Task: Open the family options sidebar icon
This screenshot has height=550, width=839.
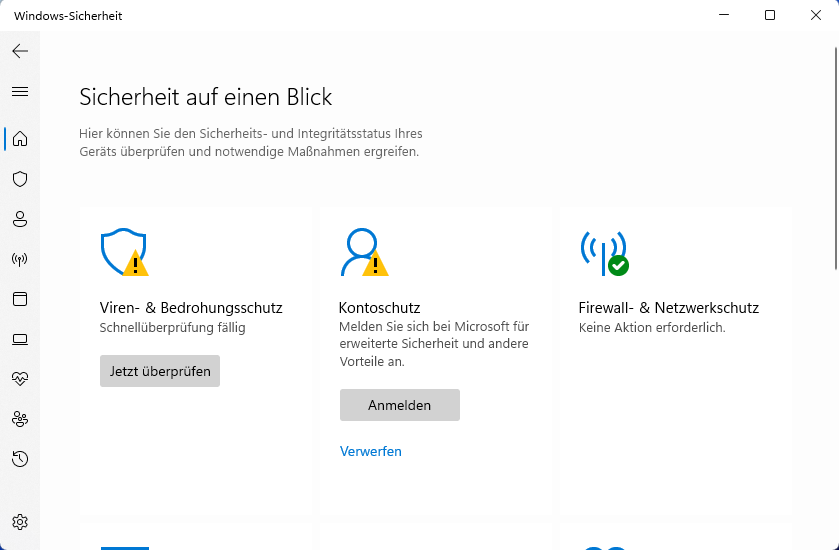Action: tap(20, 419)
